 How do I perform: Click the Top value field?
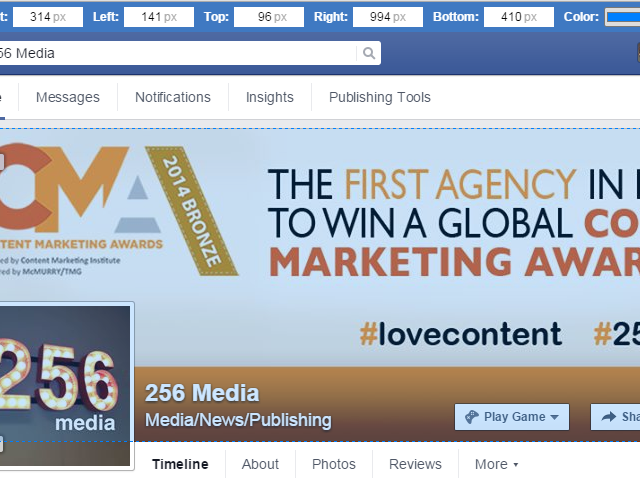coord(269,17)
